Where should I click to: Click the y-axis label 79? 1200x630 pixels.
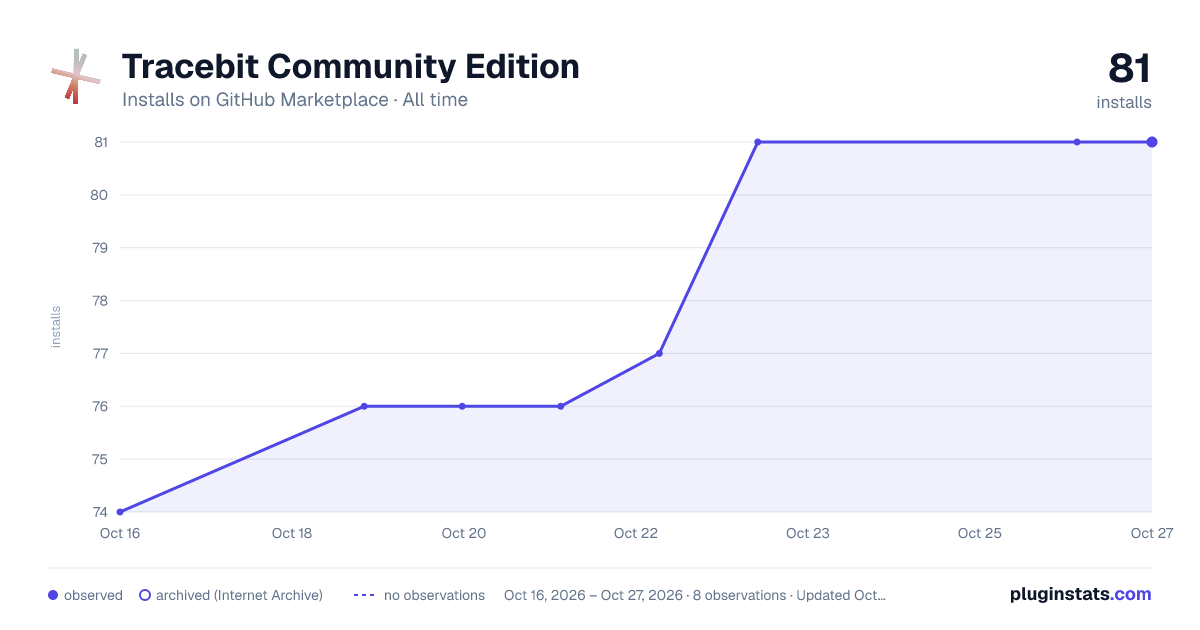[x=100, y=248]
